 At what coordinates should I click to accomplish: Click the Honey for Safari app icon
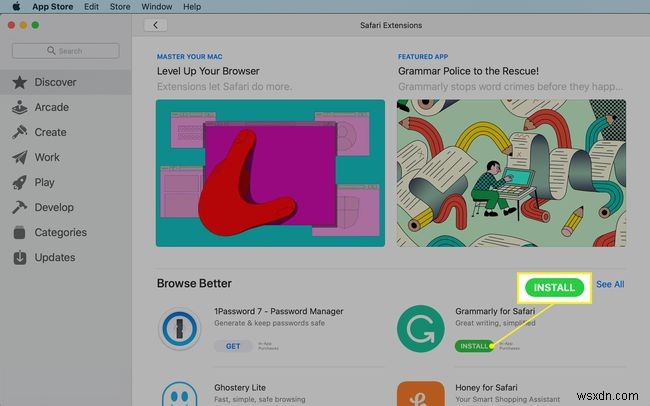pos(421,394)
